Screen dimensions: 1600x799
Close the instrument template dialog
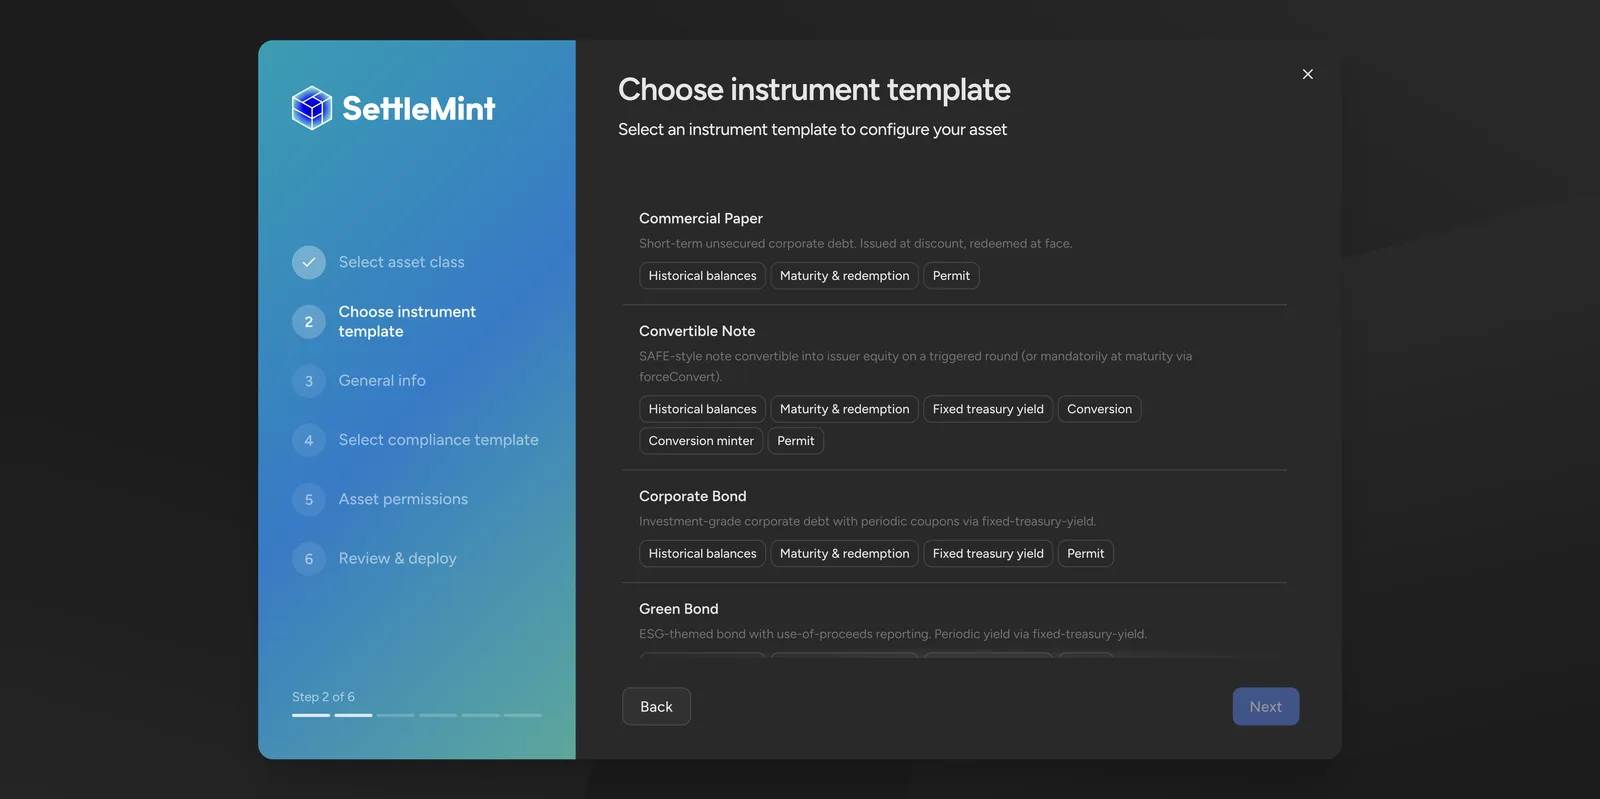point(1308,74)
